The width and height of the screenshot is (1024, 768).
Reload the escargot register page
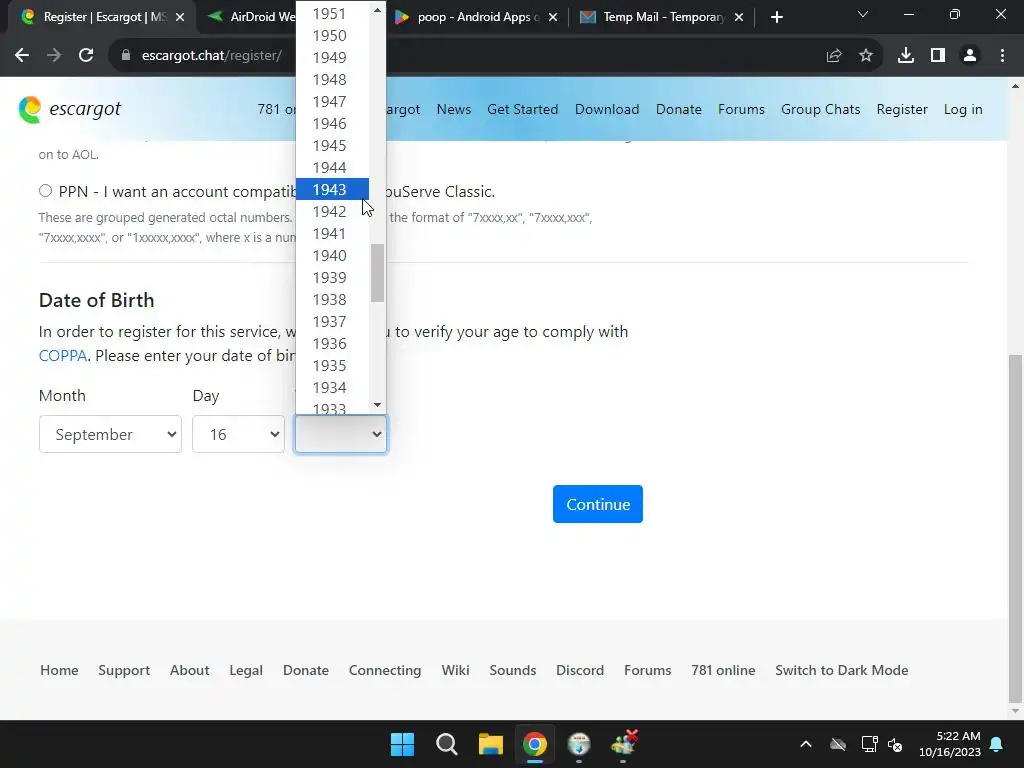coord(86,56)
